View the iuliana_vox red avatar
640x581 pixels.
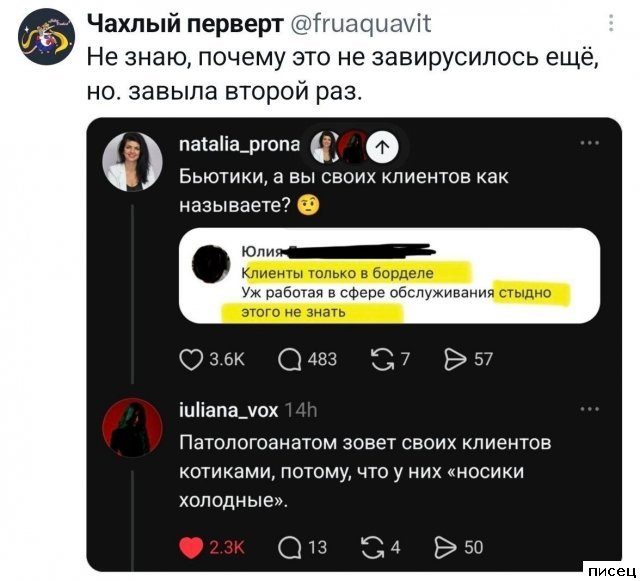(x=132, y=427)
